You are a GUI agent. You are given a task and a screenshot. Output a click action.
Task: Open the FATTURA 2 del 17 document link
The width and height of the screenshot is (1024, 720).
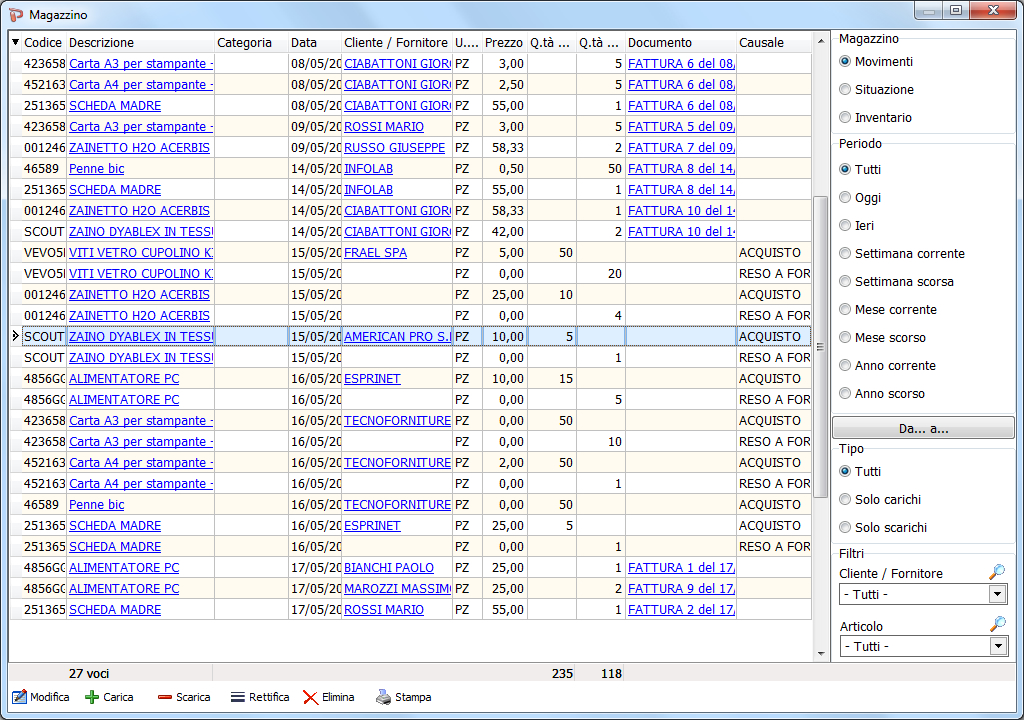681,610
